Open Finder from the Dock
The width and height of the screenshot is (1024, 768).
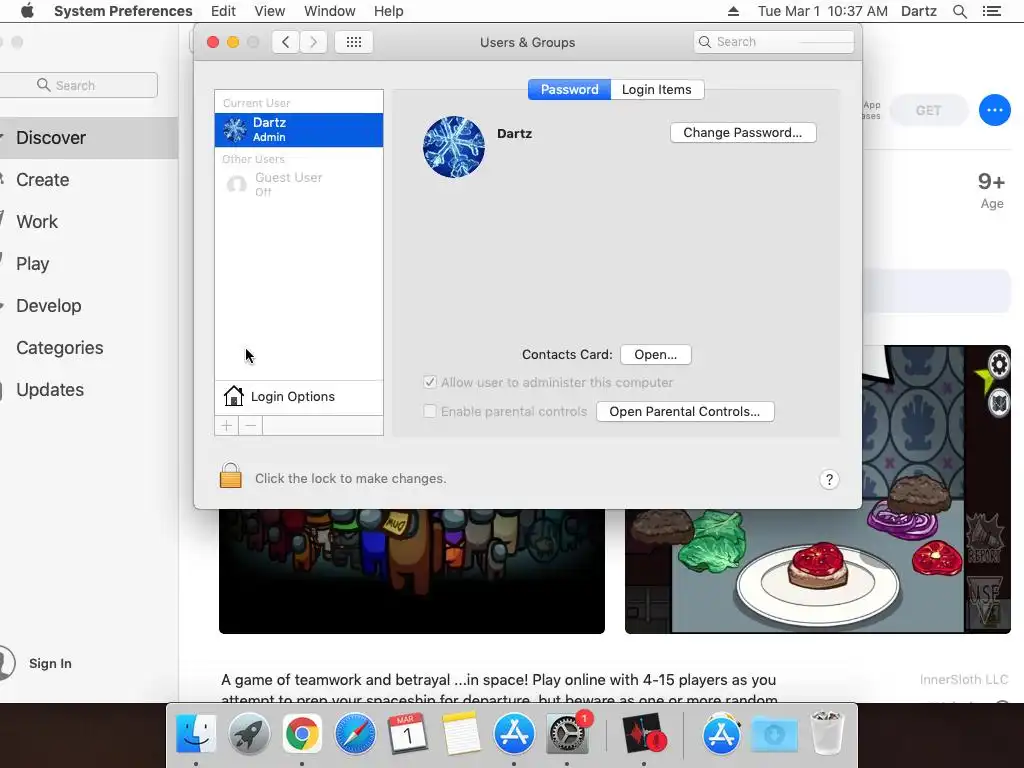point(196,734)
